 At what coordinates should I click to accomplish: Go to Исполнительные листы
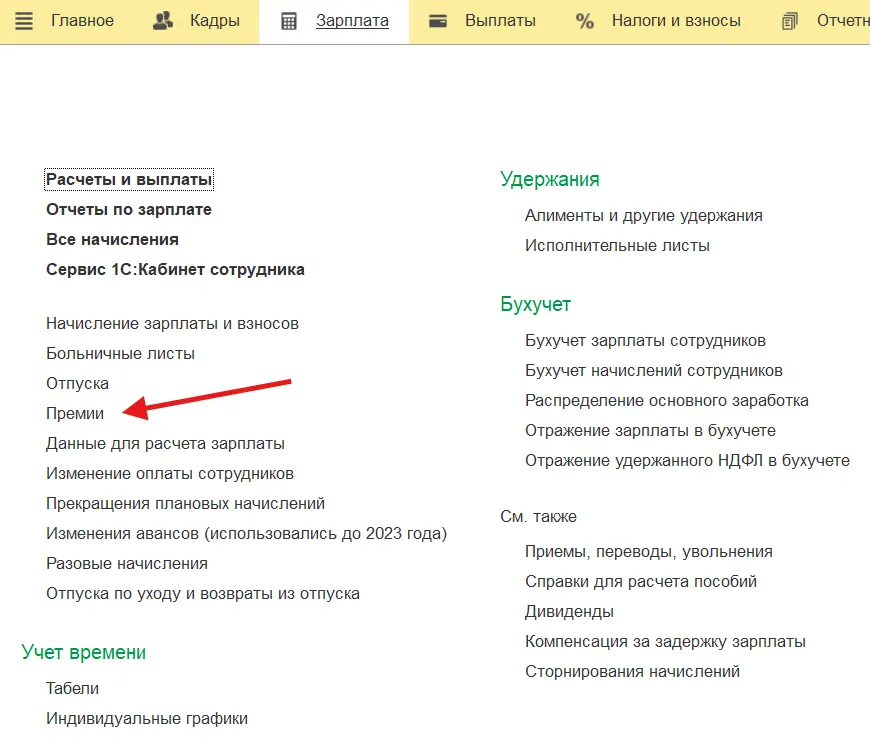617,245
